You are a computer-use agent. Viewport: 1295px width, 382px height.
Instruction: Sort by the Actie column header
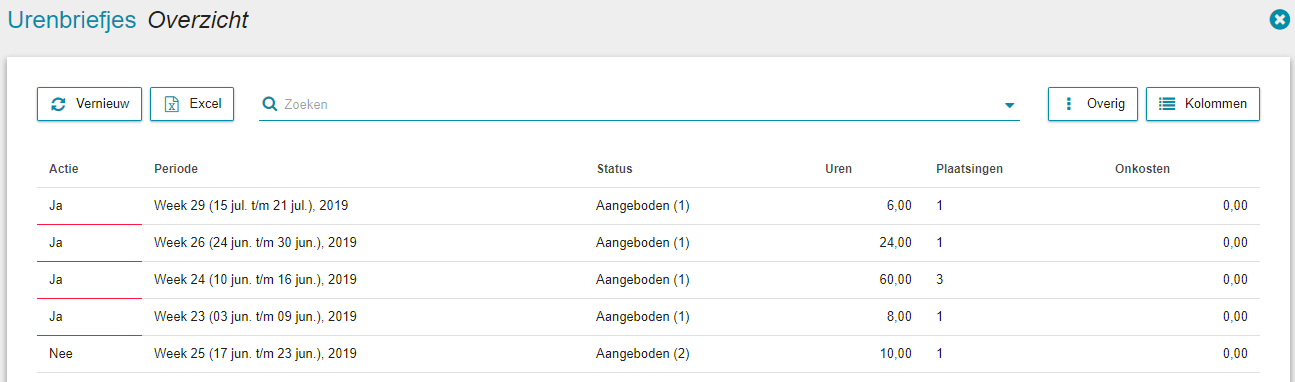[x=64, y=169]
